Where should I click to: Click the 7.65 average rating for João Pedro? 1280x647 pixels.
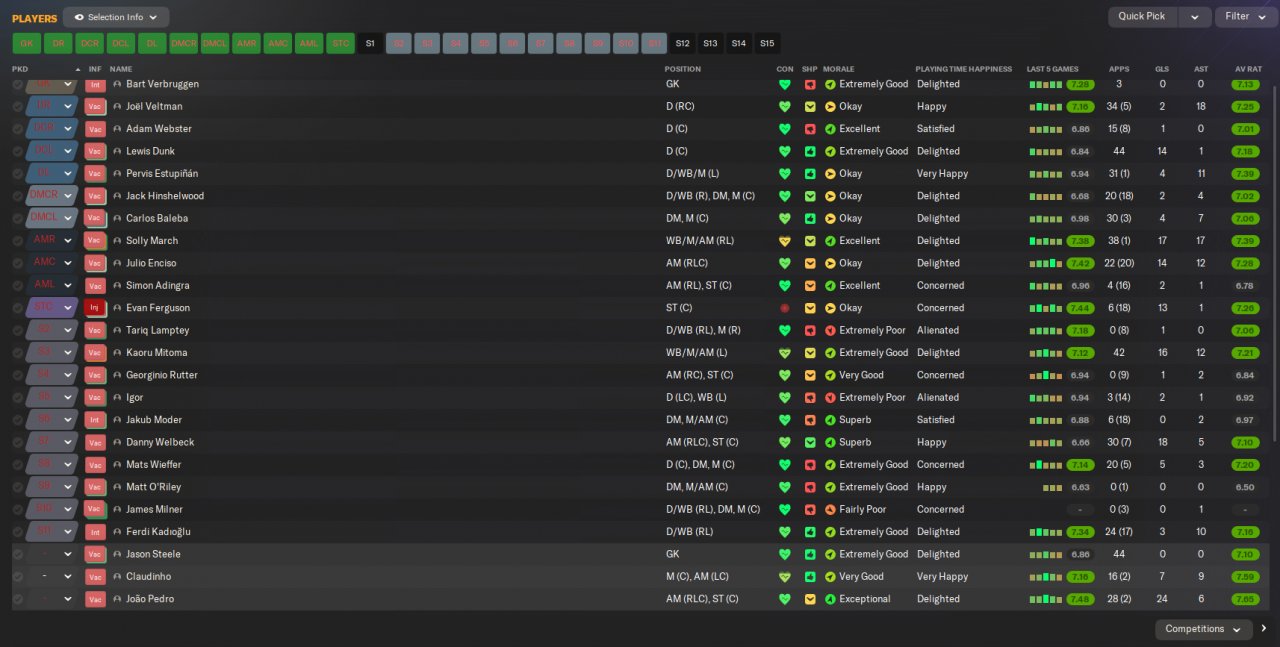tap(1245, 599)
